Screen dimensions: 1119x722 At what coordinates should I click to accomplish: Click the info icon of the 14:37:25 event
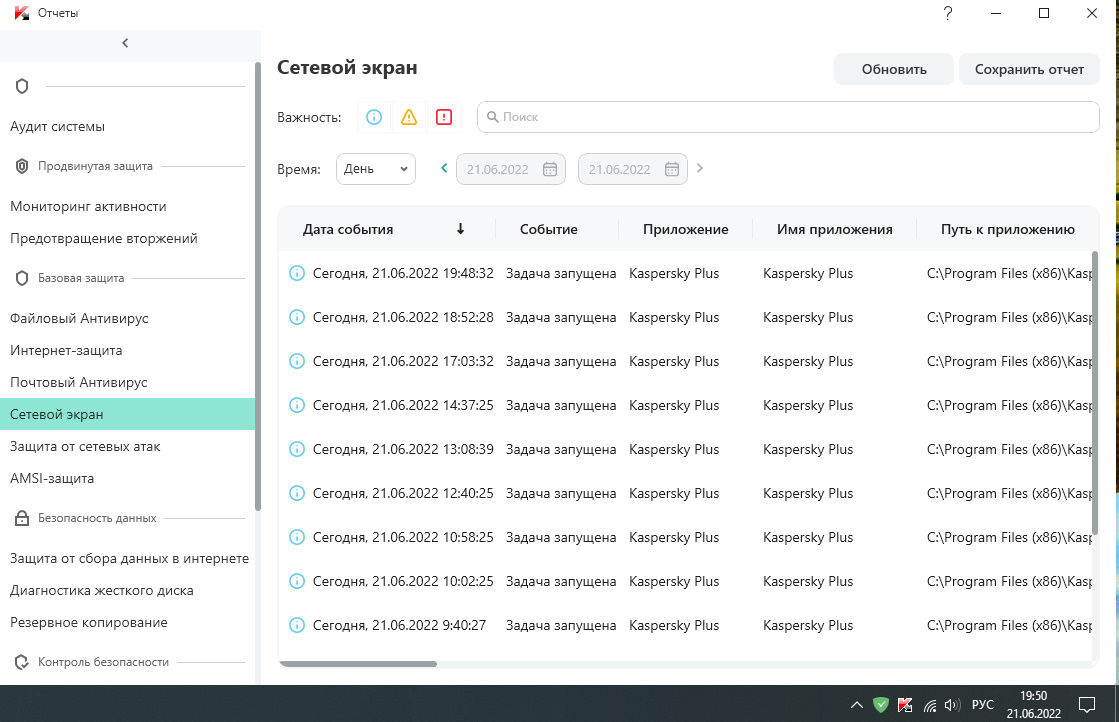(297, 405)
